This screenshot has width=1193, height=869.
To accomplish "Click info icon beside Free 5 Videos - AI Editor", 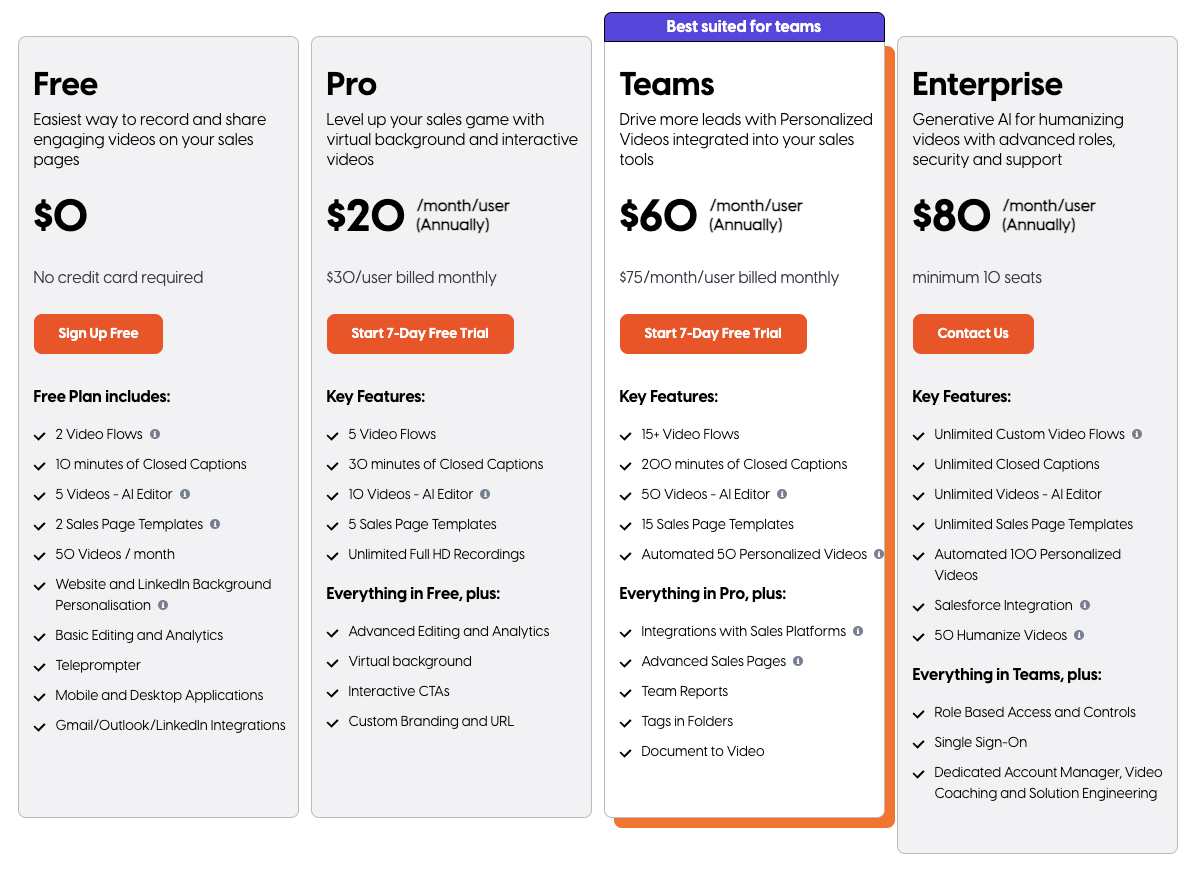I will pos(185,494).
